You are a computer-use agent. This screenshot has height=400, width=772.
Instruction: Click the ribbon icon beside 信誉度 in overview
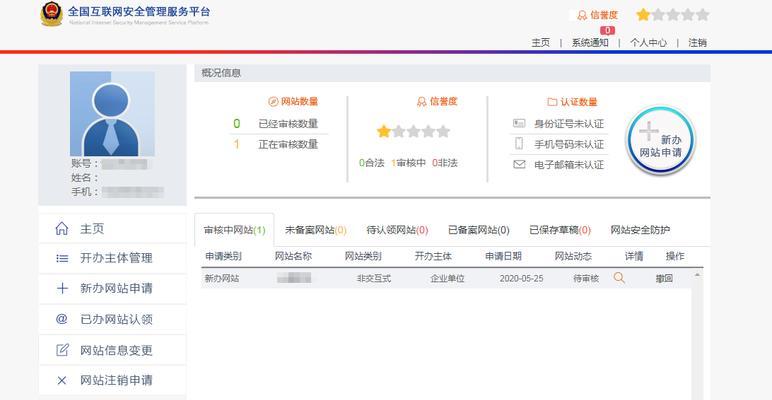click(421, 101)
